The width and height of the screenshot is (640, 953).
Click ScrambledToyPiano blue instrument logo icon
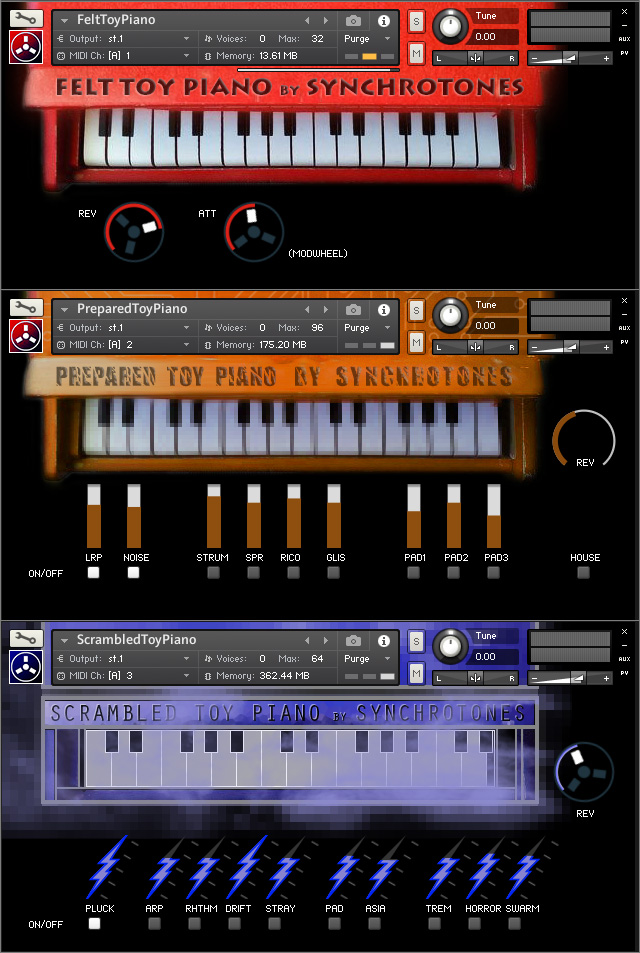coord(26,667)
